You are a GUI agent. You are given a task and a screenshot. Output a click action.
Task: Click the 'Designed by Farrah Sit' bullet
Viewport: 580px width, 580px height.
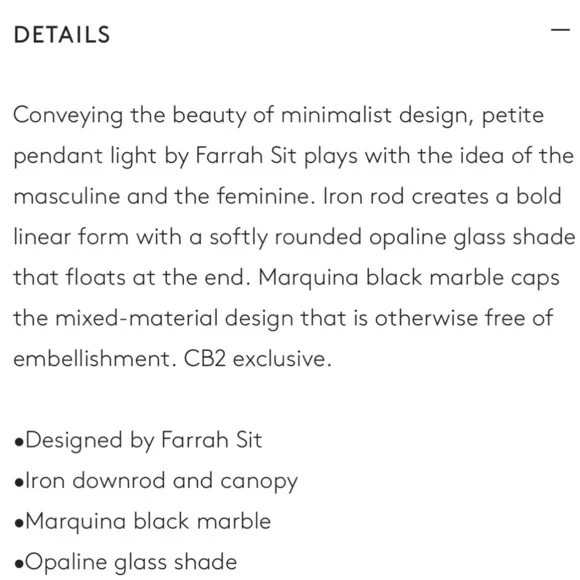138,440
